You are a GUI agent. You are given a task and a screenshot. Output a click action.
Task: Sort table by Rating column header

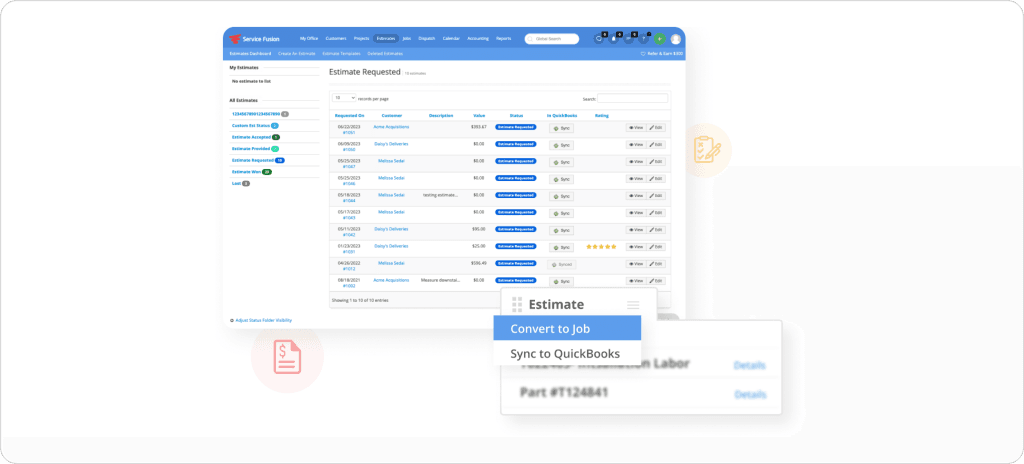[x=601, y=116]
